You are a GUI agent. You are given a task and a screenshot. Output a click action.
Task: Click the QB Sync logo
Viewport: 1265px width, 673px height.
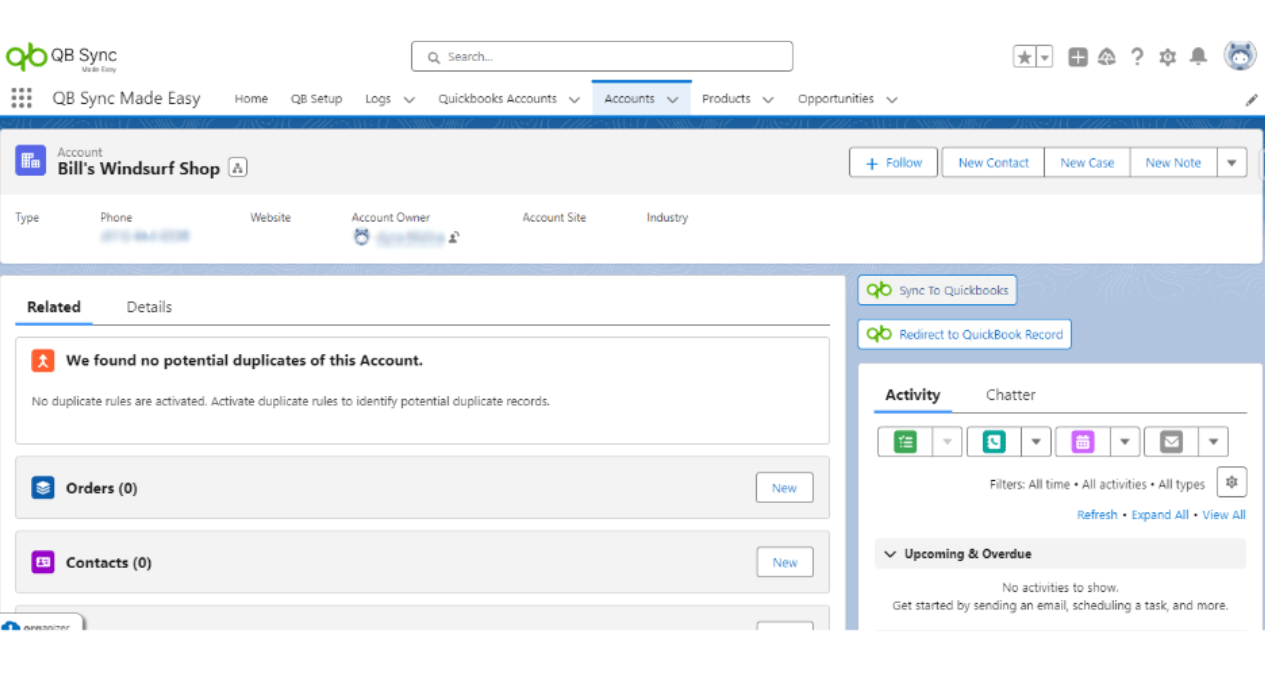[61, 58]
